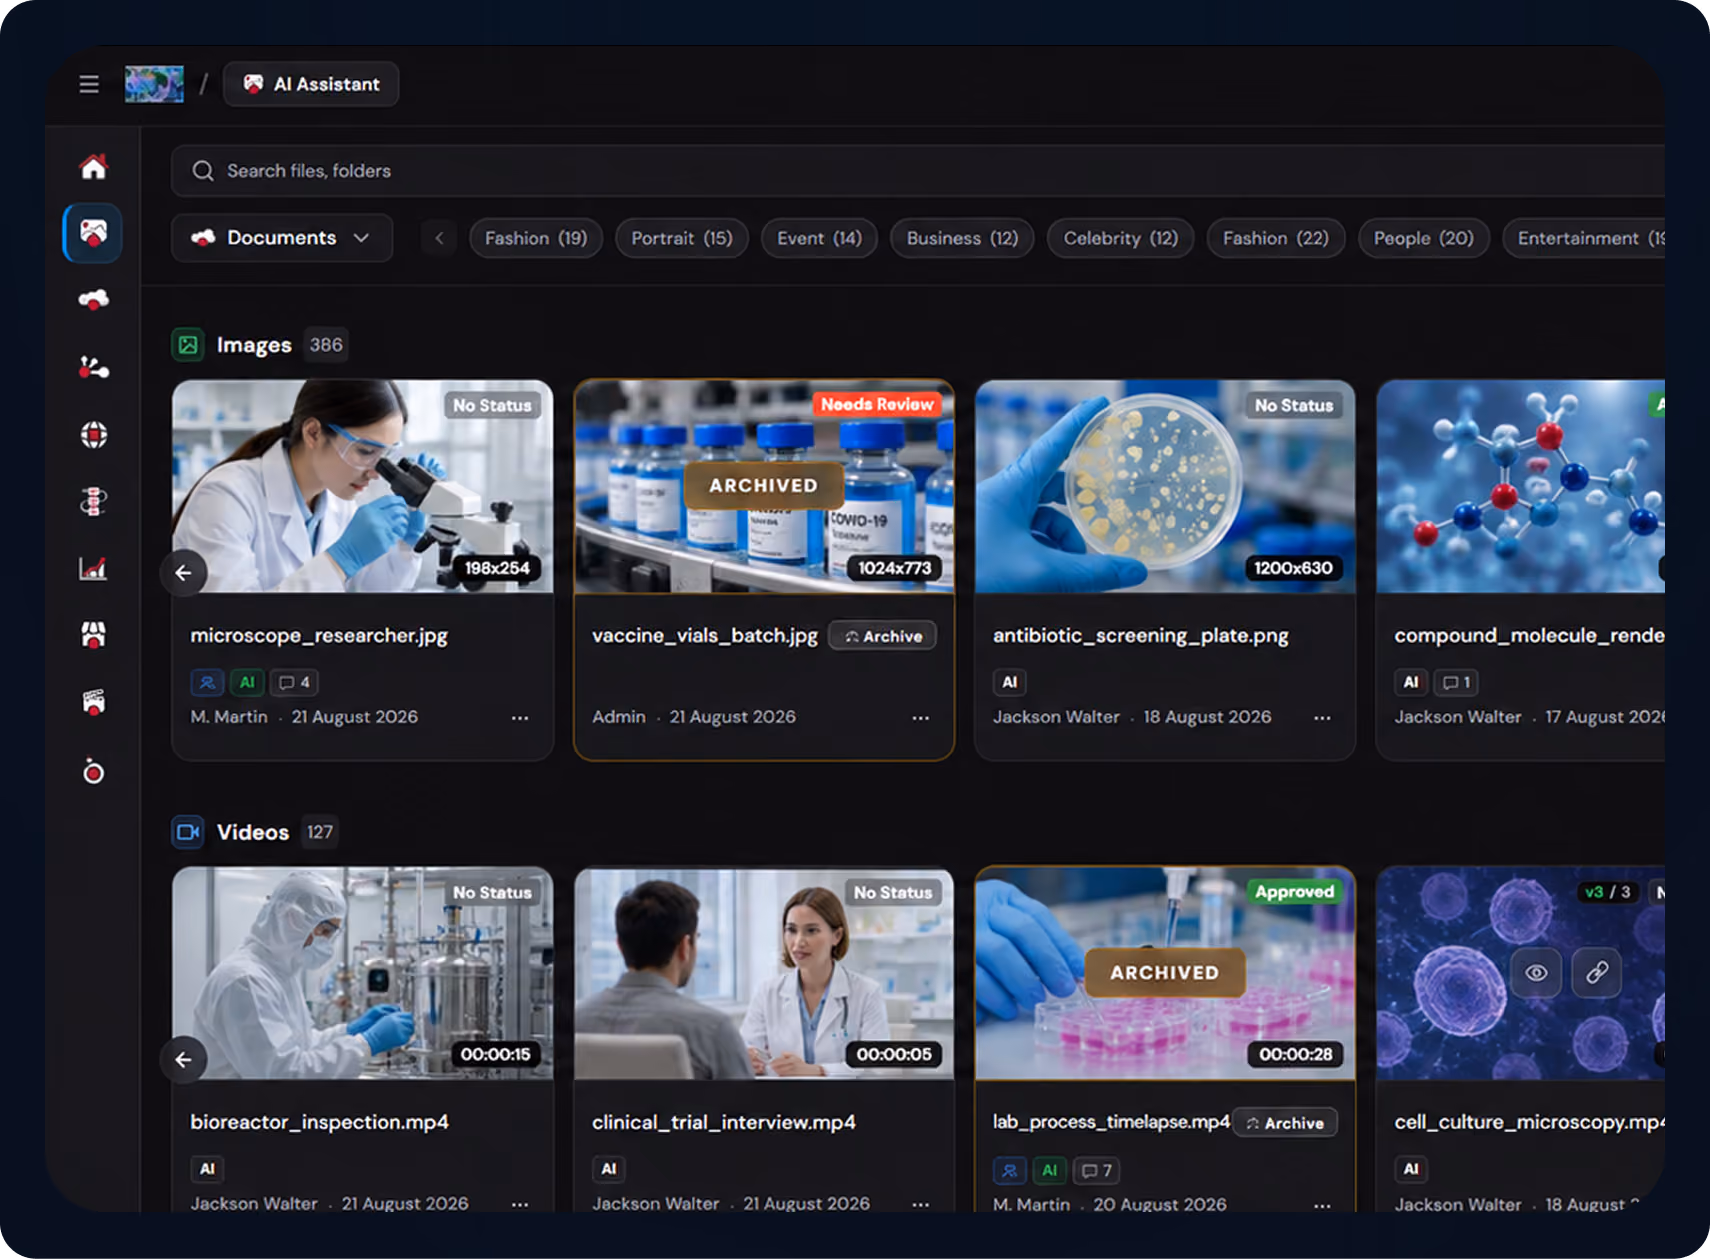1710x1259 pixels.
Task: Select the Portrait (15) category chip
Action: (x=682, y=238)
